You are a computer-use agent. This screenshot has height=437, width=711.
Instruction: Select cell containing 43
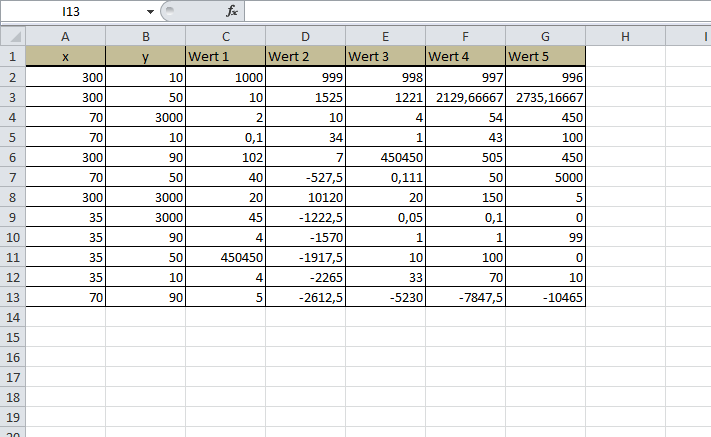coord(465,137)
